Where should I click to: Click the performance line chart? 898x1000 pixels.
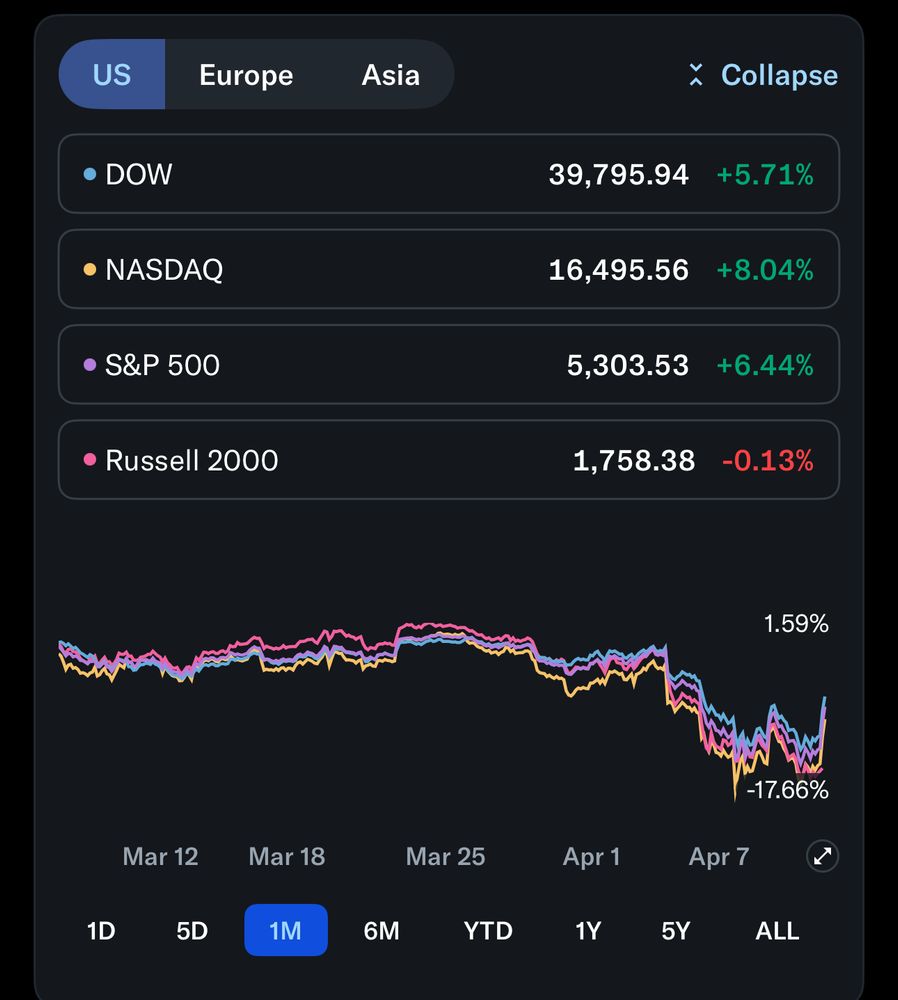[443, 711]
